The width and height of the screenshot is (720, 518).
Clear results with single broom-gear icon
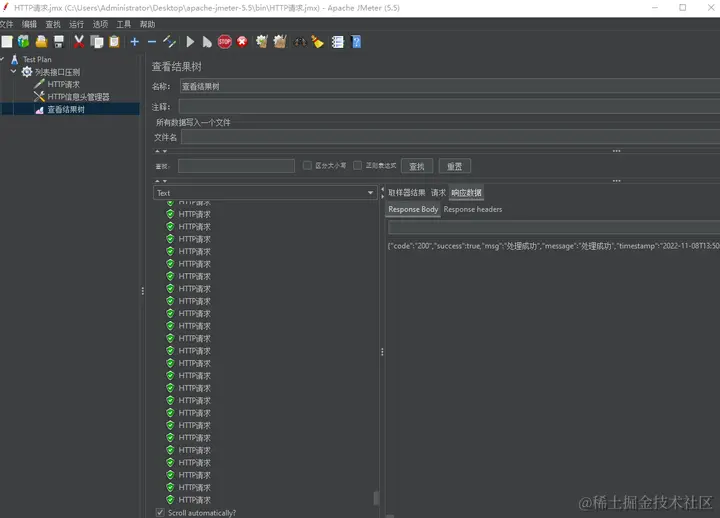(x=262, y=42)
